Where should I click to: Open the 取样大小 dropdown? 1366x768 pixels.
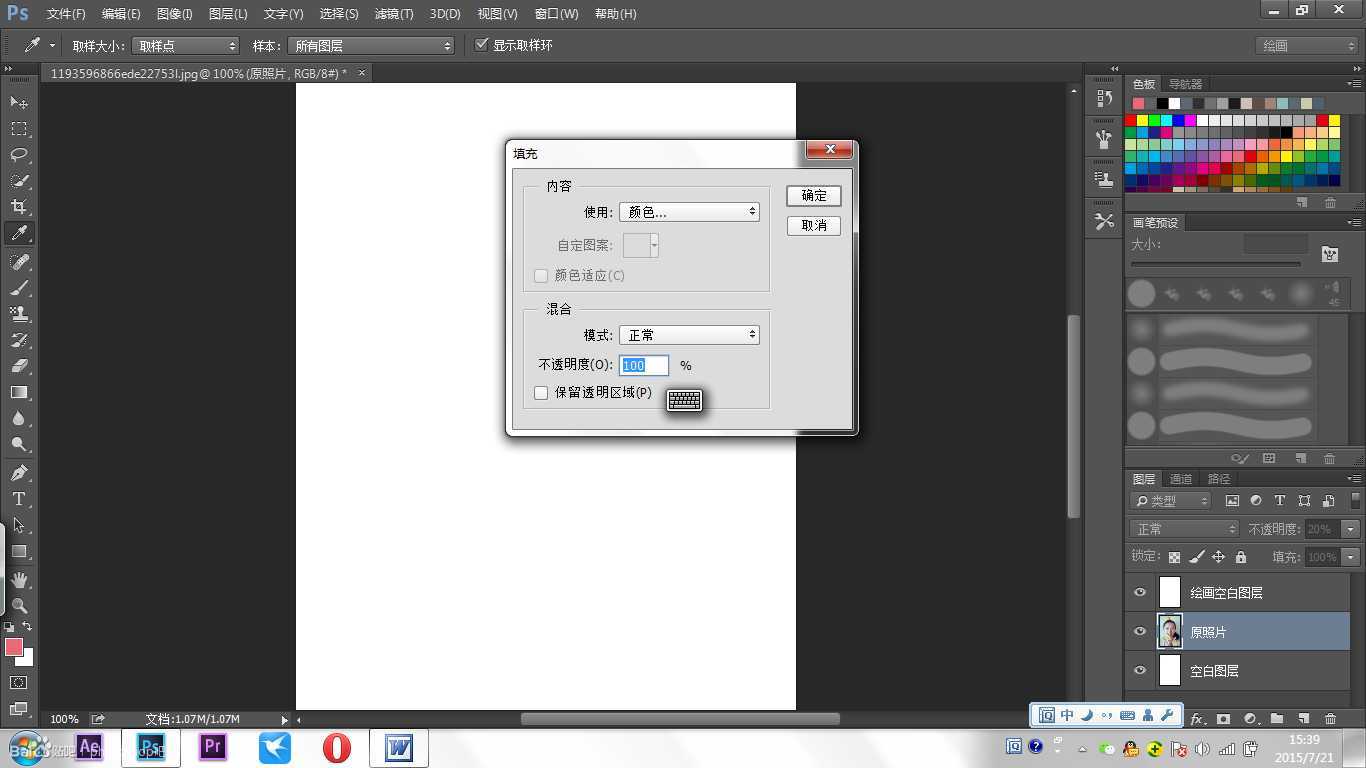pyautogui.click(x=185, y=44)
